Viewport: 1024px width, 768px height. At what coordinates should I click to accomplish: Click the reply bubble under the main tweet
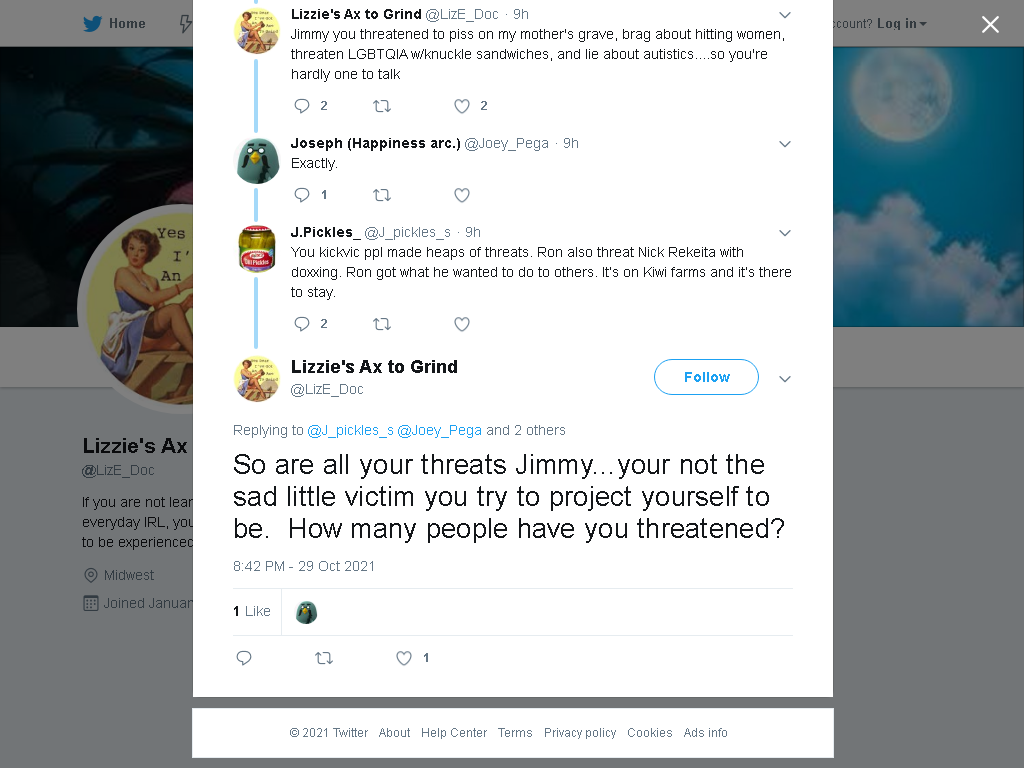(x=244, y=658)
